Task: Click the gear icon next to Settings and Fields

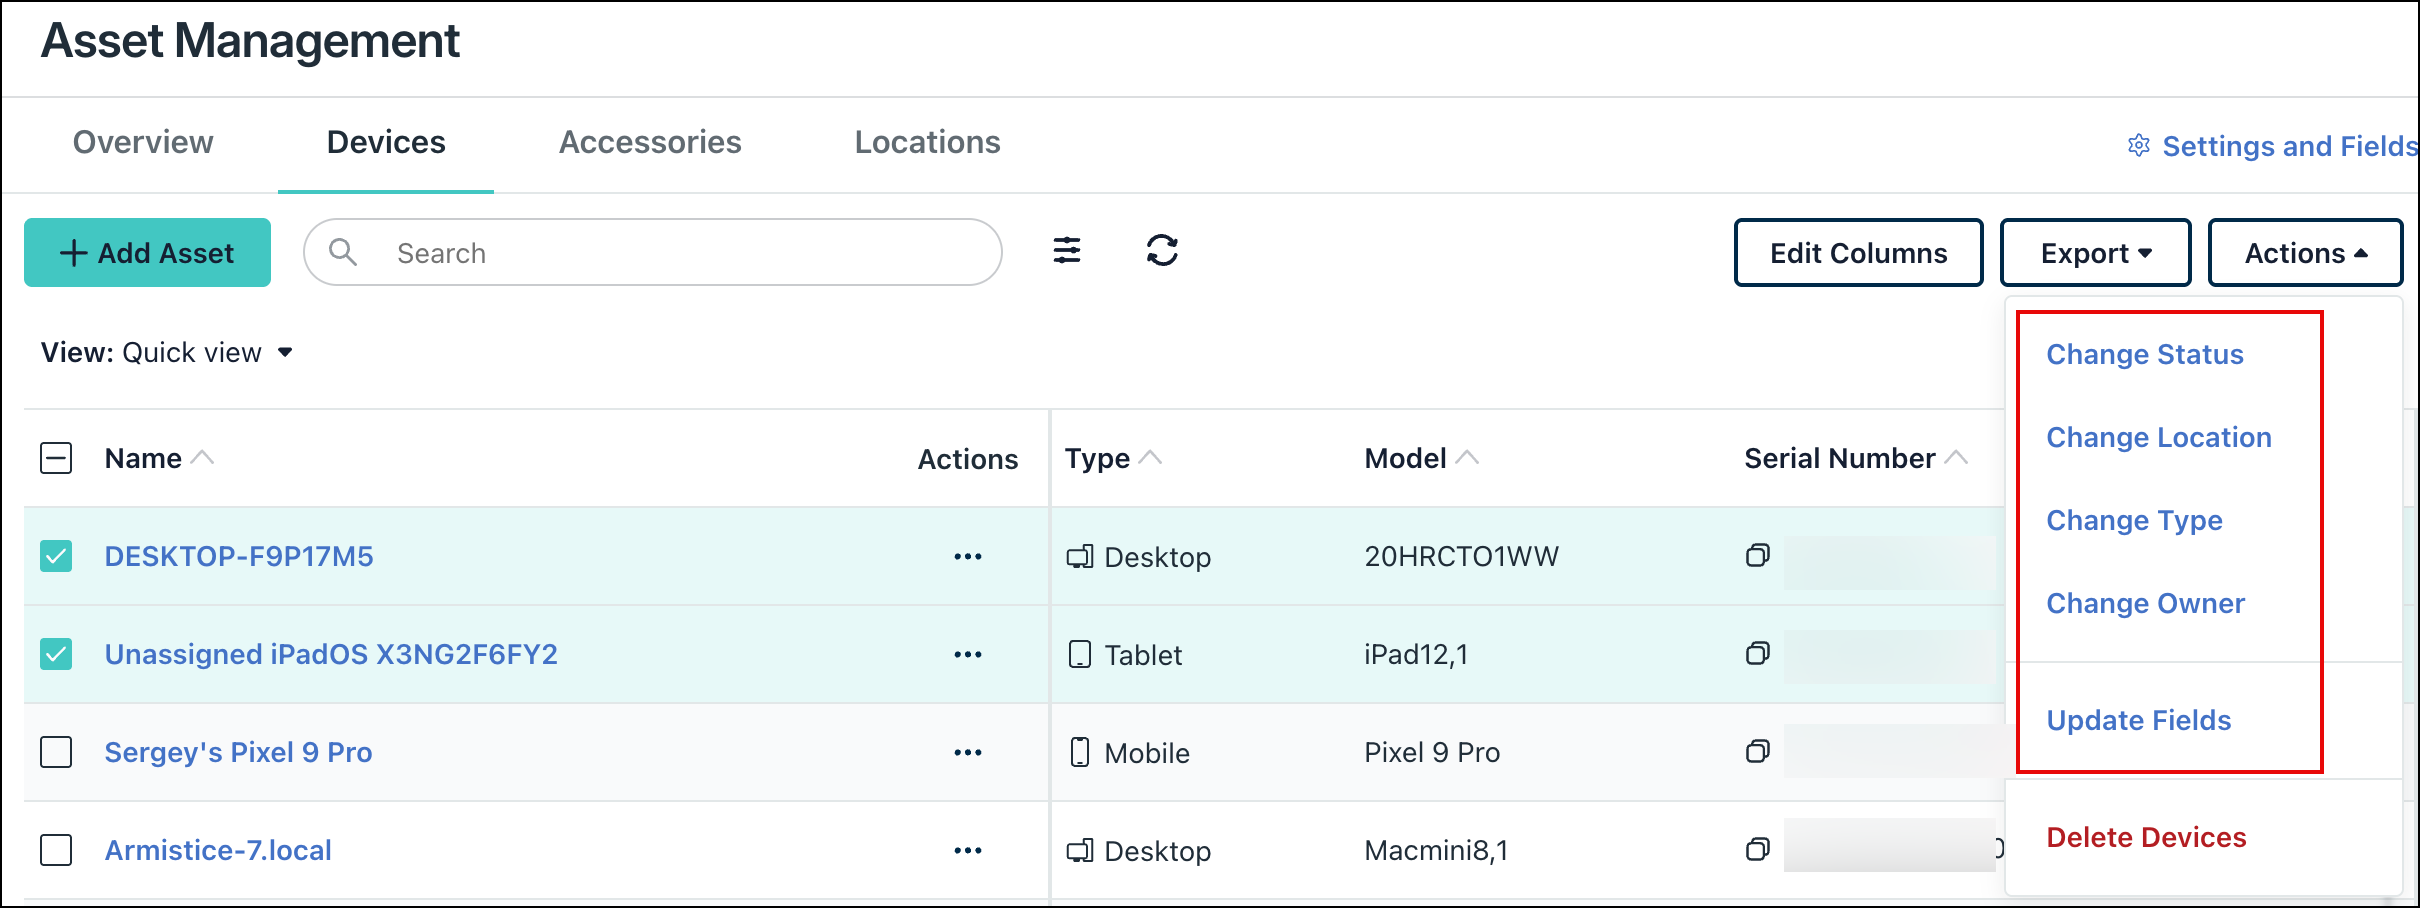Action: point(2139,145)
